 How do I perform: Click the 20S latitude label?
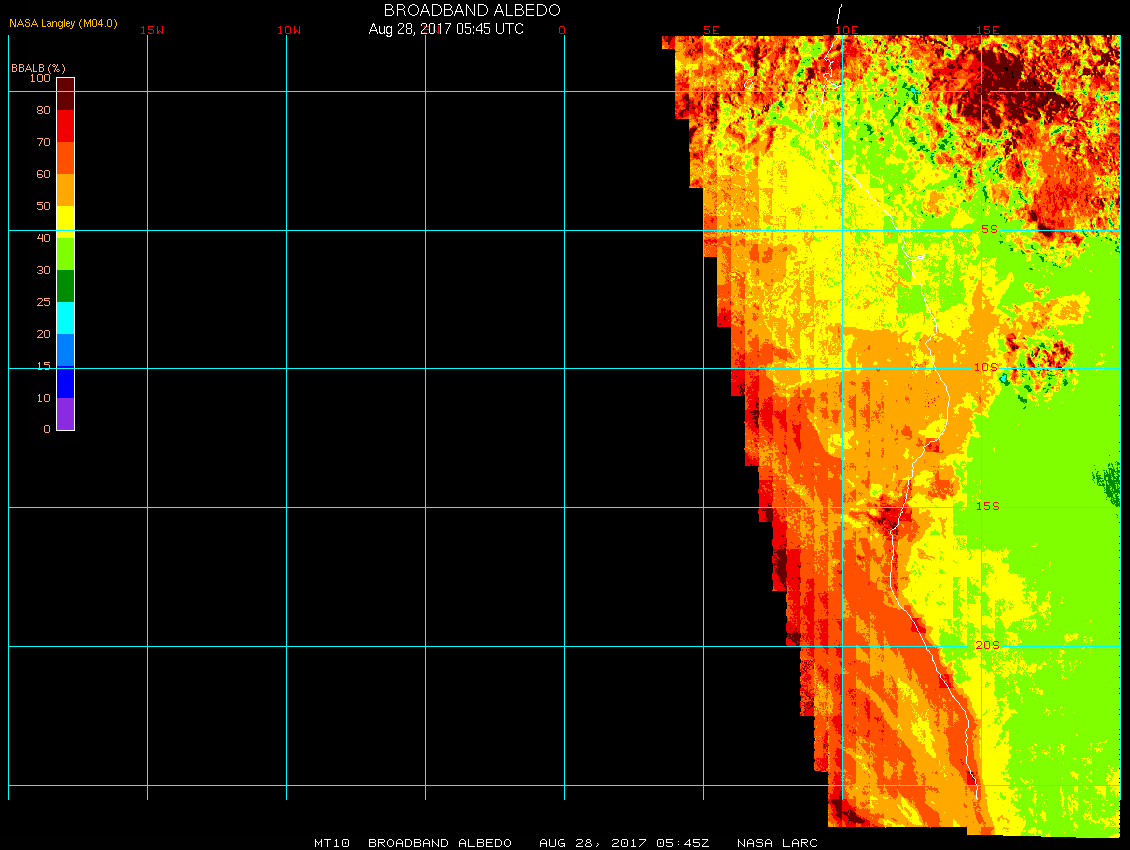(x=987, y=645)
